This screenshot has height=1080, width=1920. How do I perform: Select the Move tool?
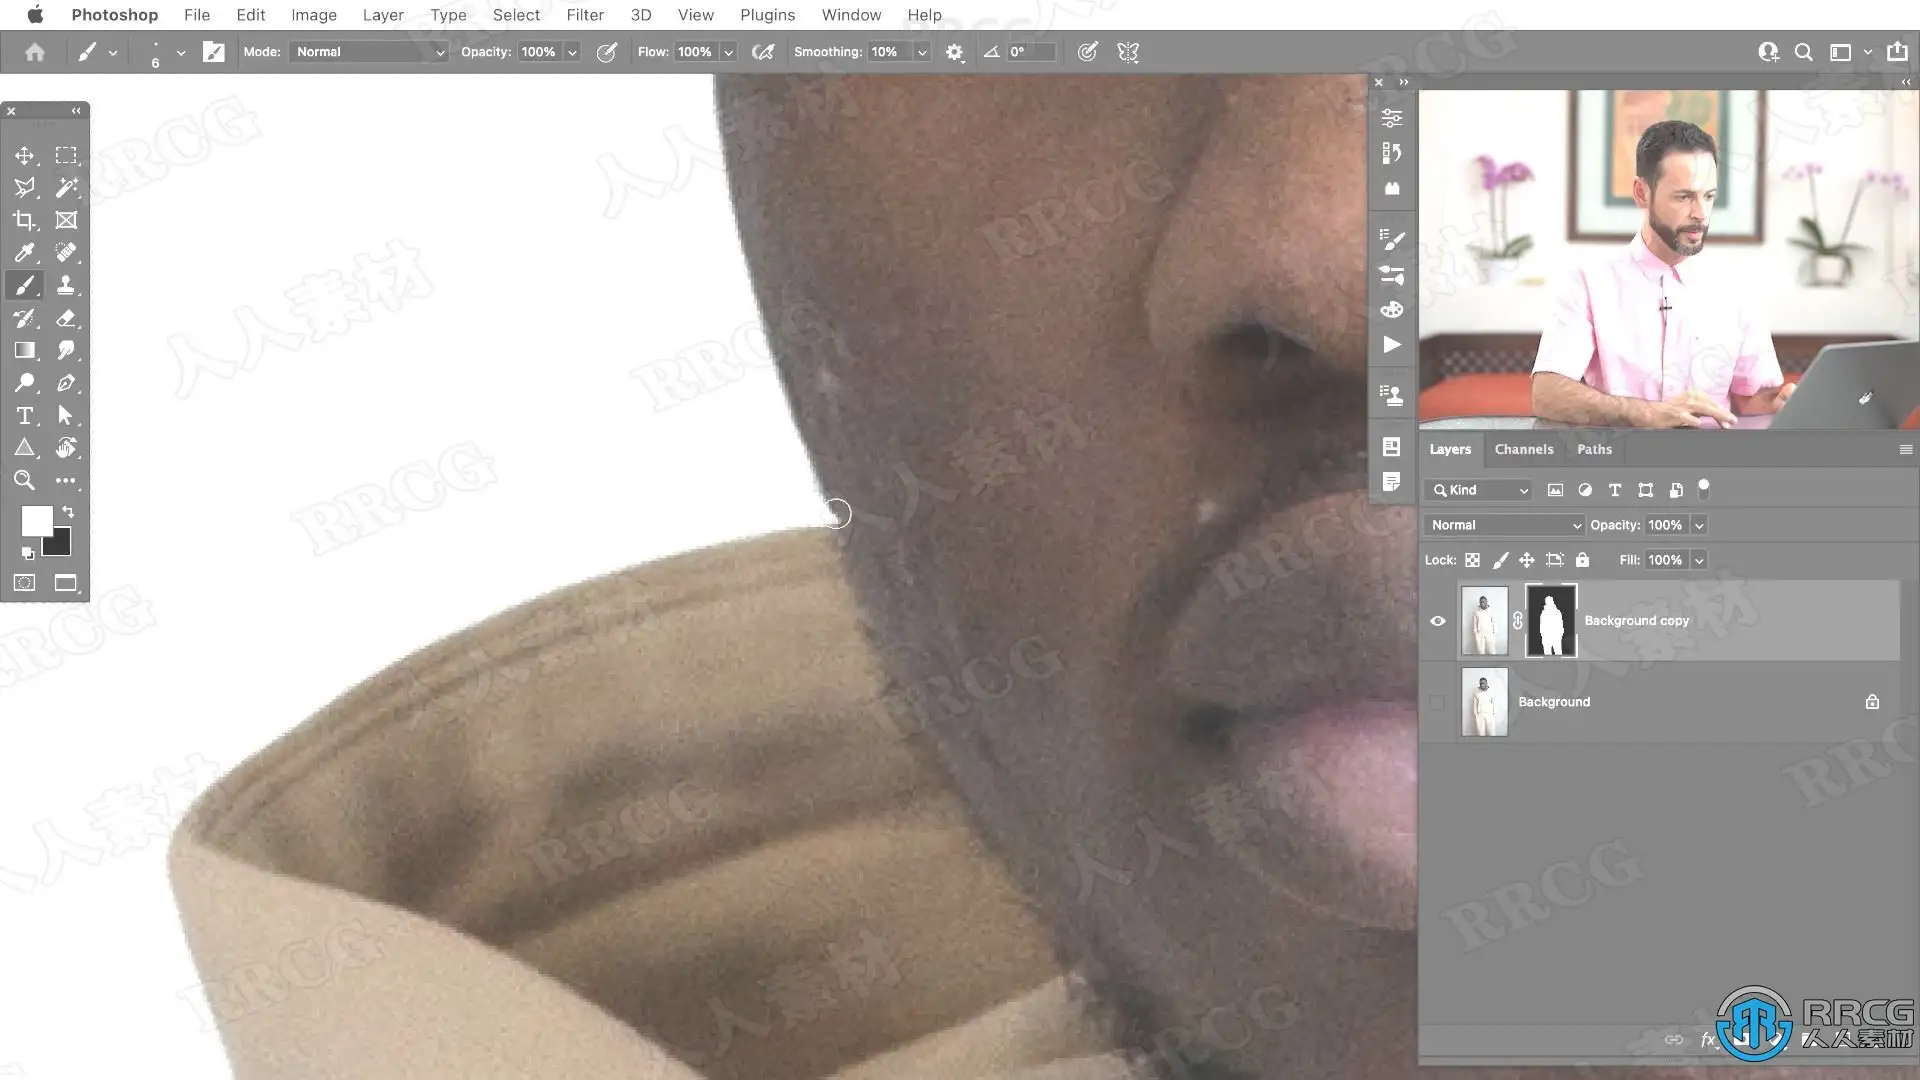(25, 155)
